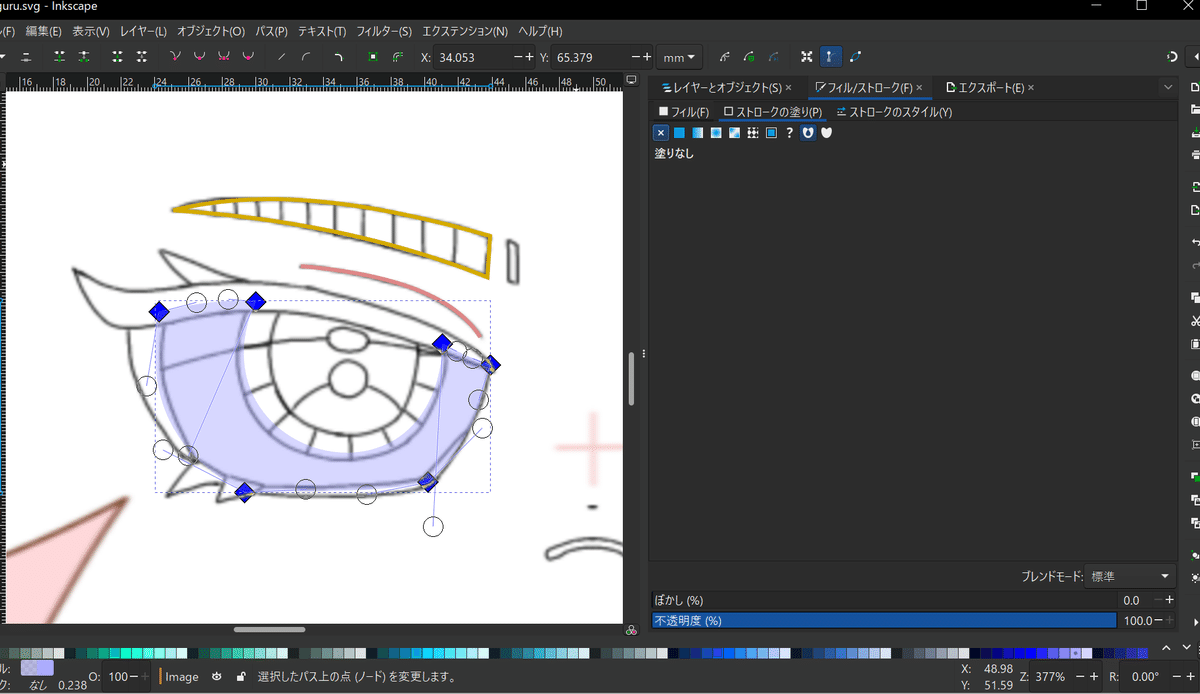Make selected nodes smooth

tap(200, 57)
